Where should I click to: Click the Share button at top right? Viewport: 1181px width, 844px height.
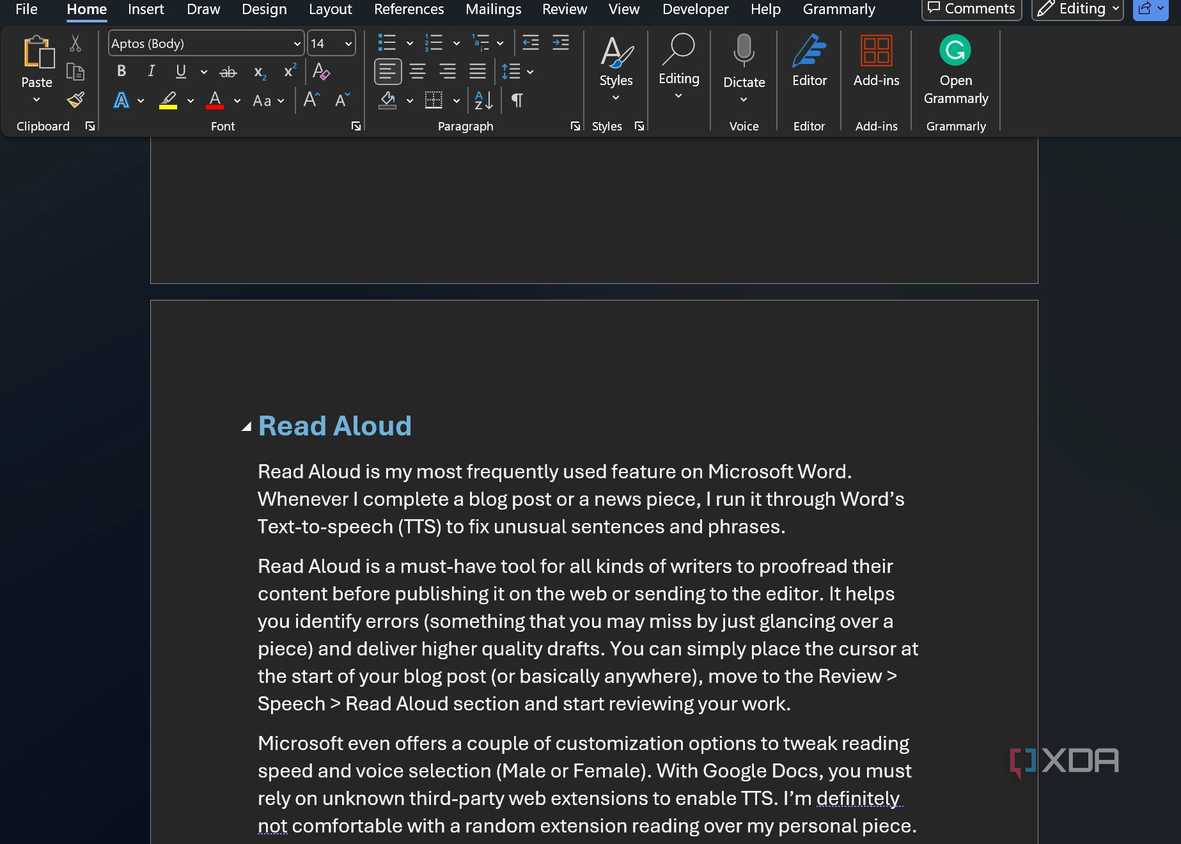click(x=1150, y=9)
